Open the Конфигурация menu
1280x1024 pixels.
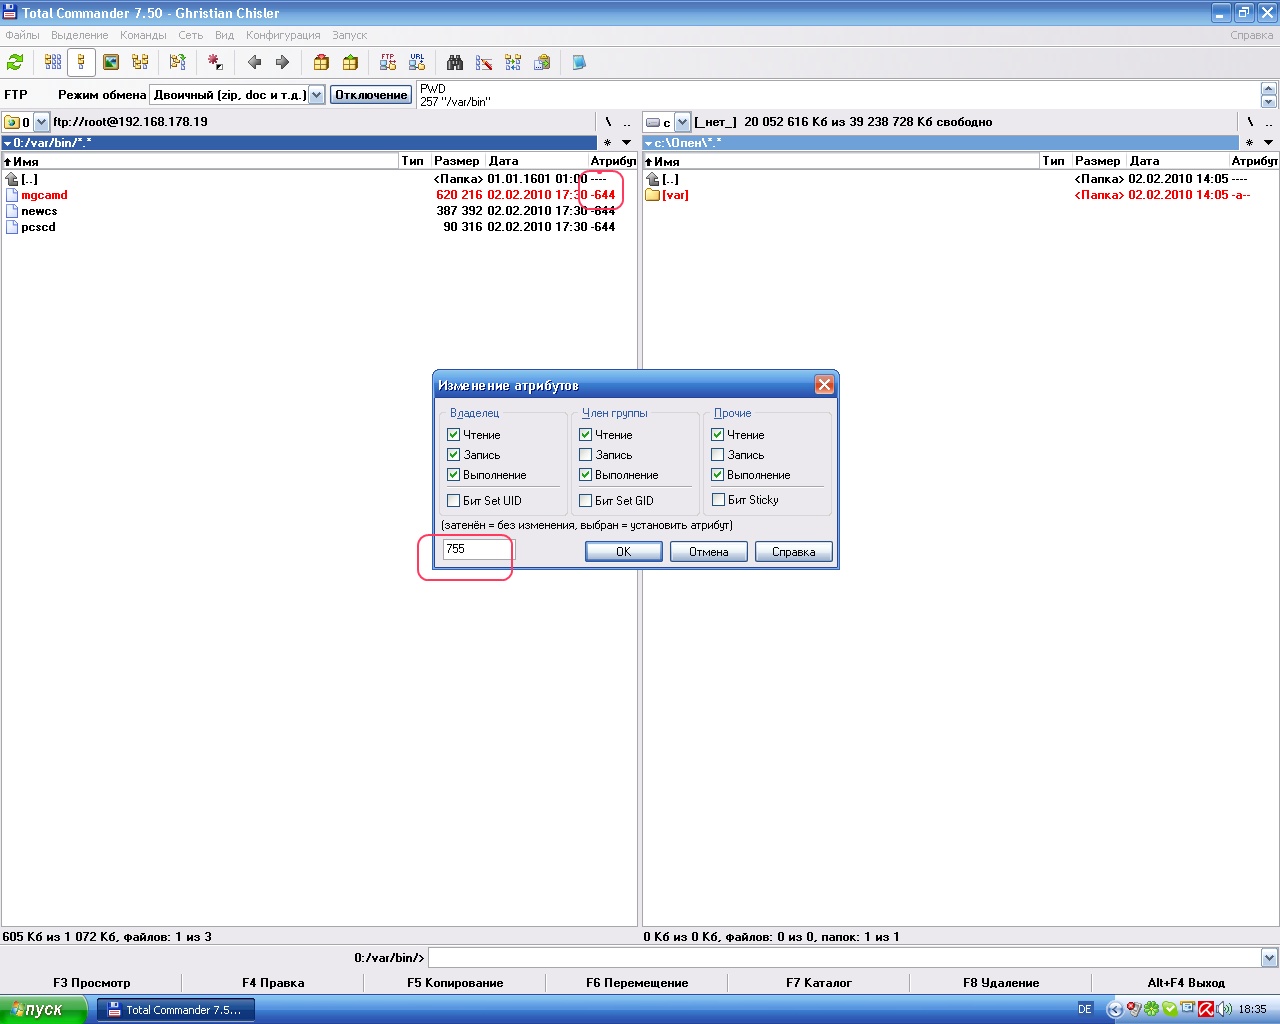(283, 35)
